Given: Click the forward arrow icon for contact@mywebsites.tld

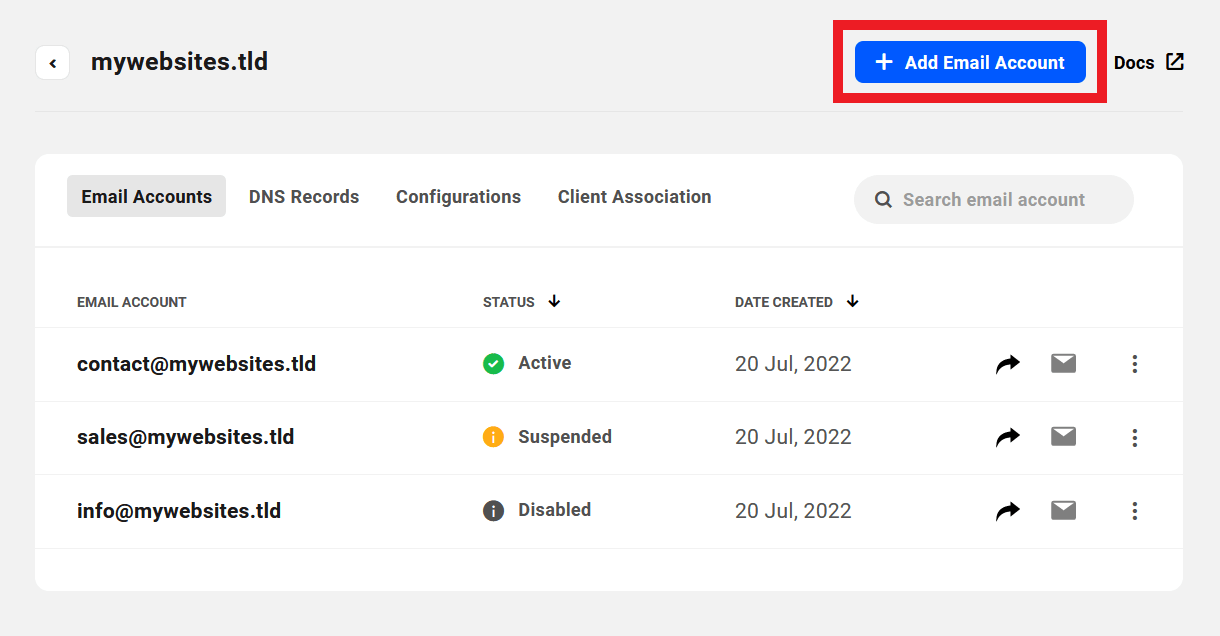Looking at the screenshot, I should pos(1008,364).
